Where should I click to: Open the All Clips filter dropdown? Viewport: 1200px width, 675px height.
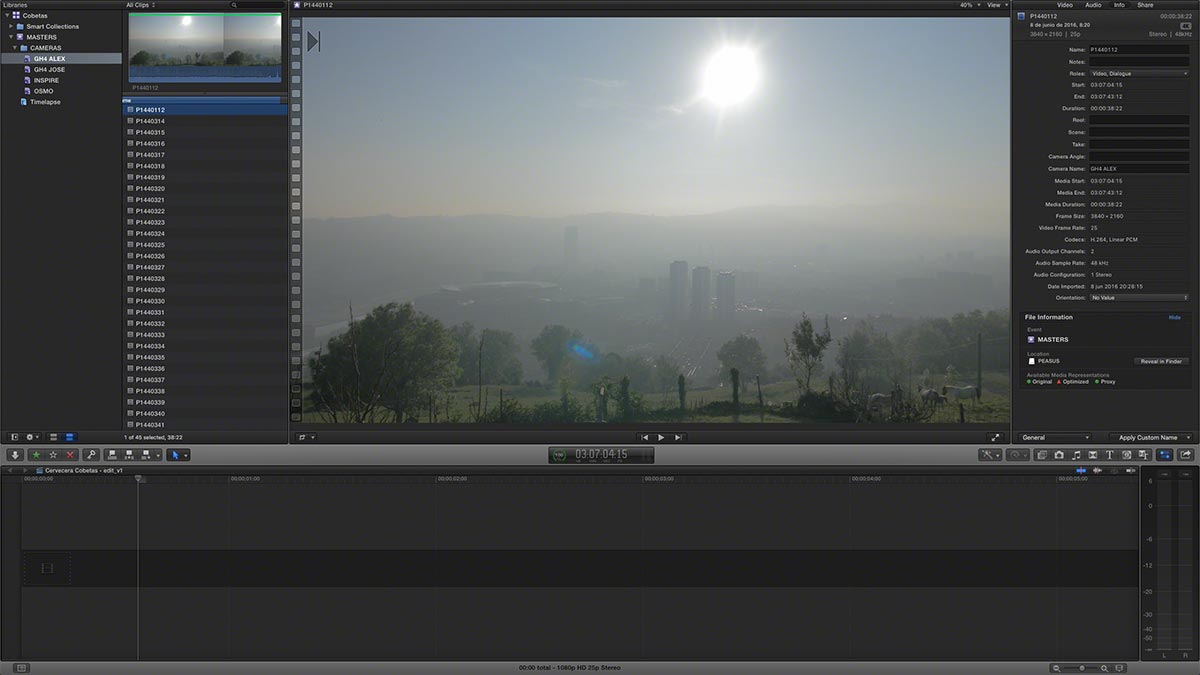coord(139,5)
